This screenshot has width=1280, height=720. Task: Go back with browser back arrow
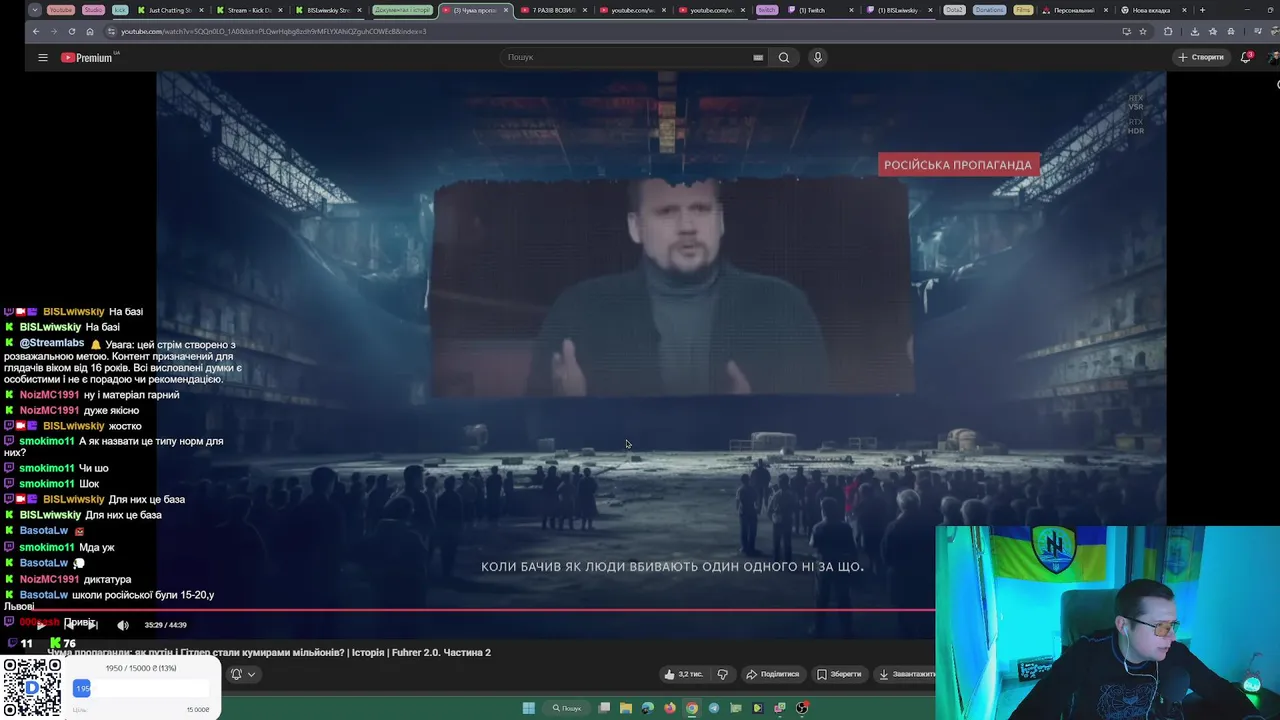[x=36, y=31]
